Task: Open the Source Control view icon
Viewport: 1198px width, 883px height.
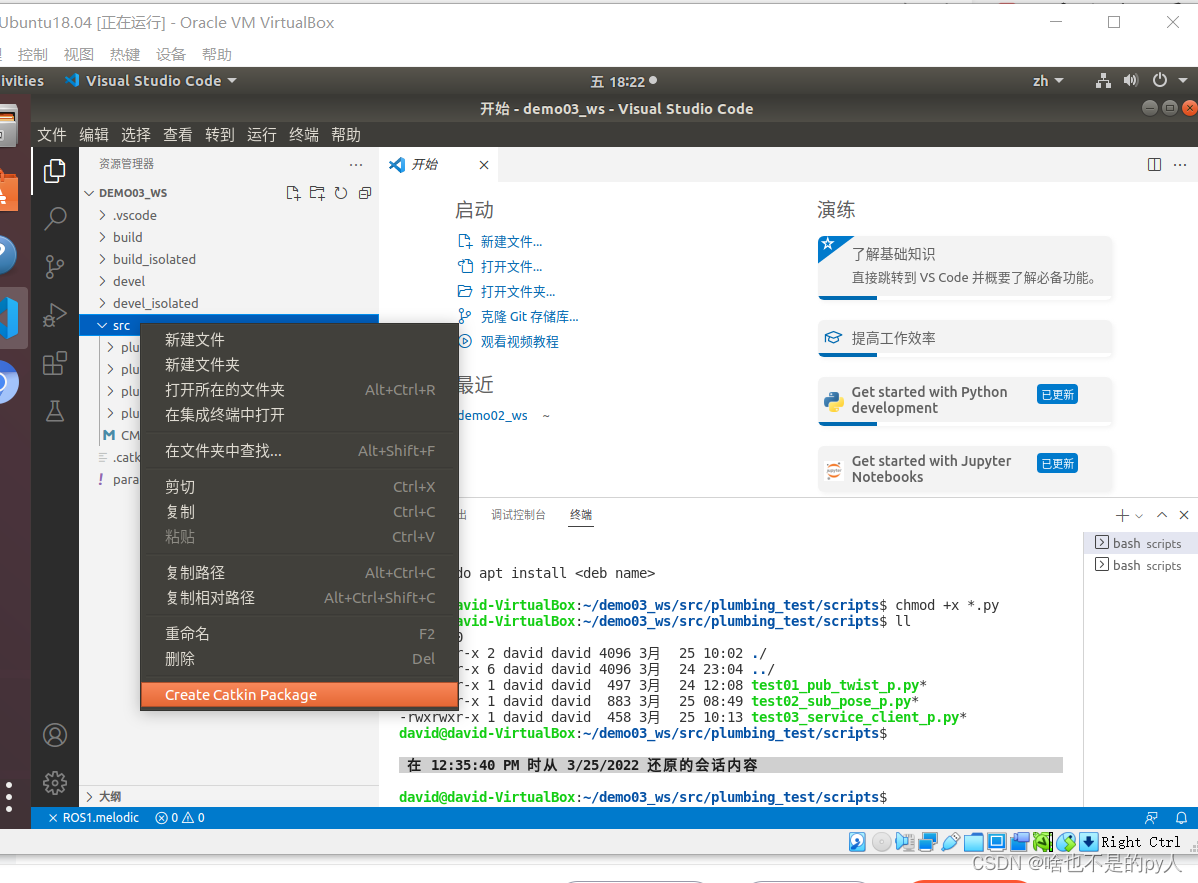Action: click(54, 267)
